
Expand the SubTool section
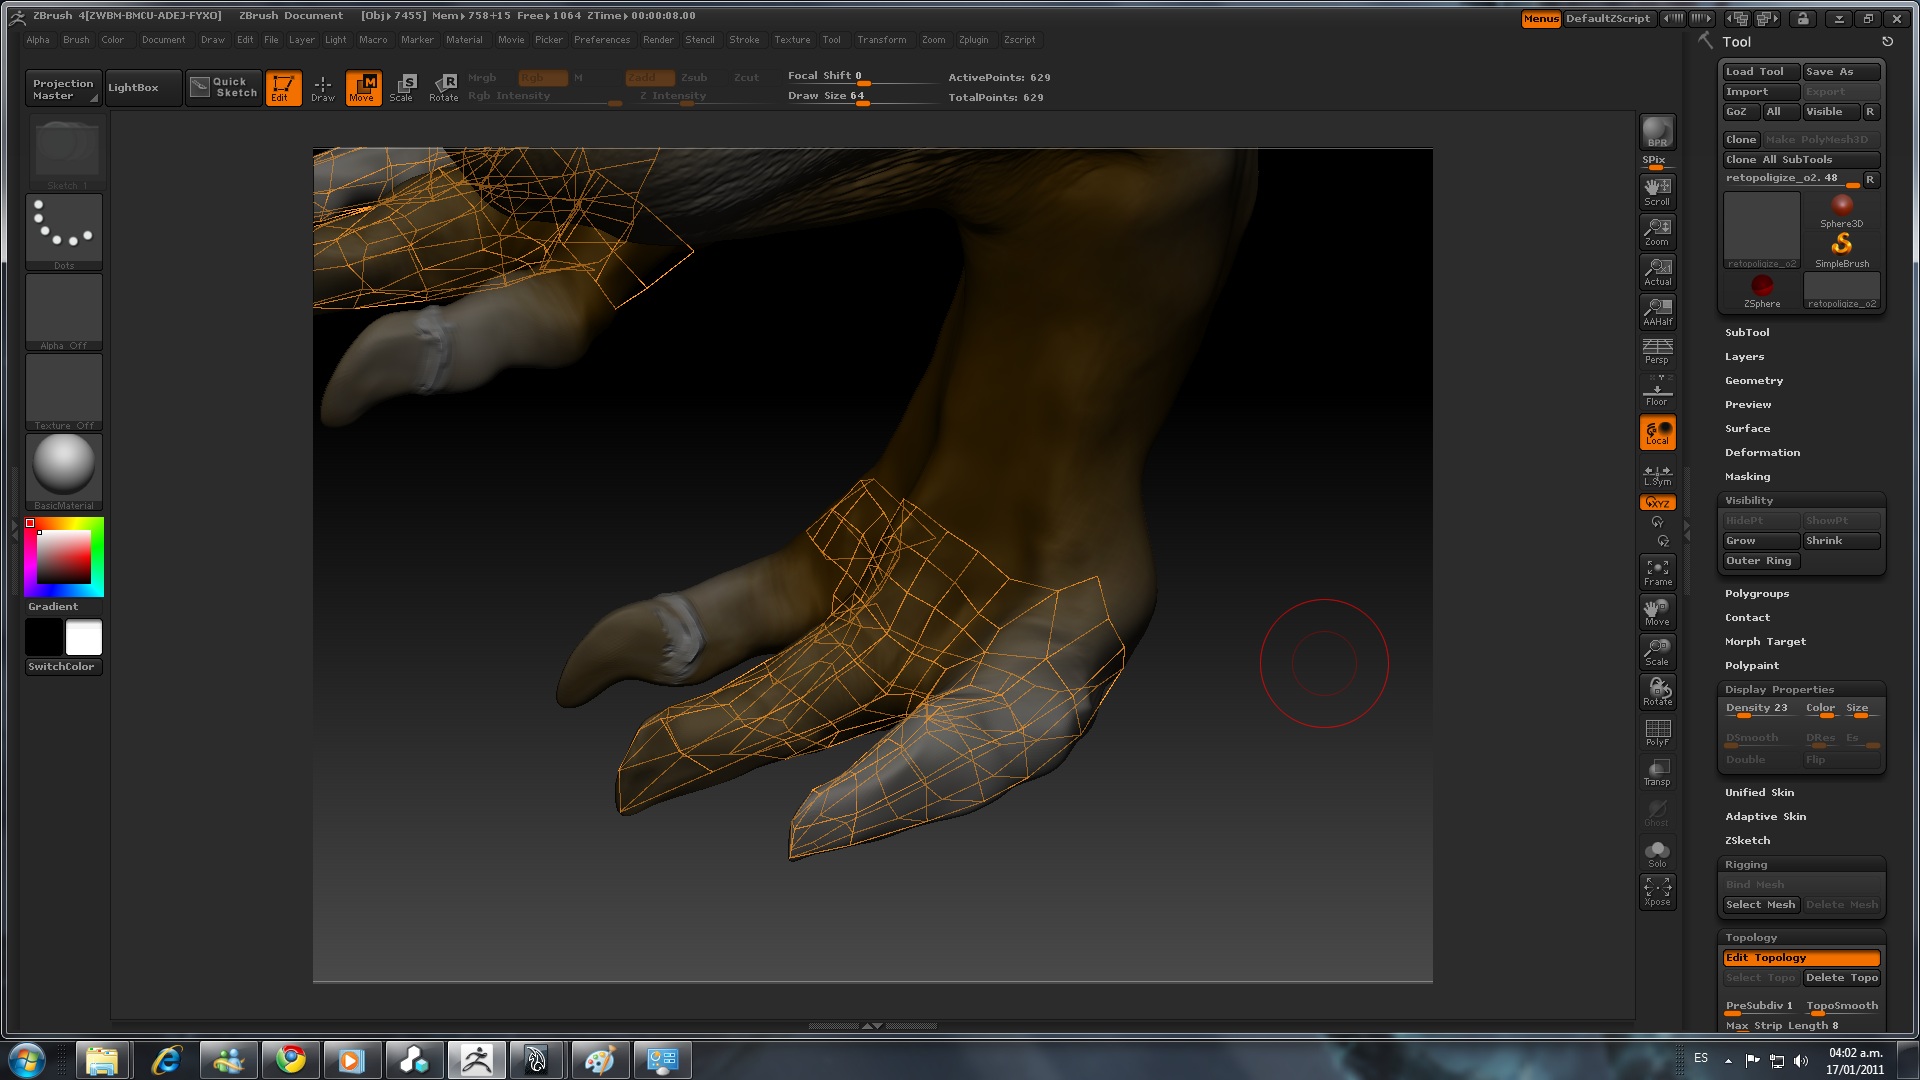(1747, 333)
